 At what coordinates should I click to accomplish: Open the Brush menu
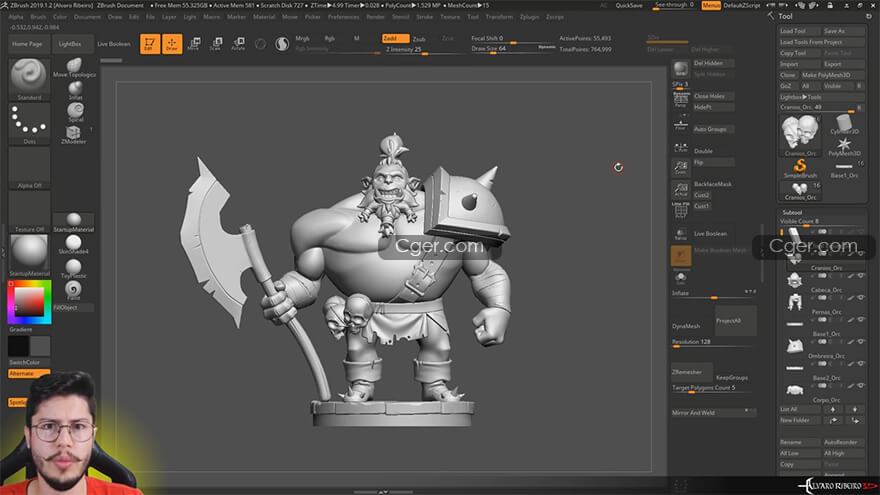(x=38, y=17)
